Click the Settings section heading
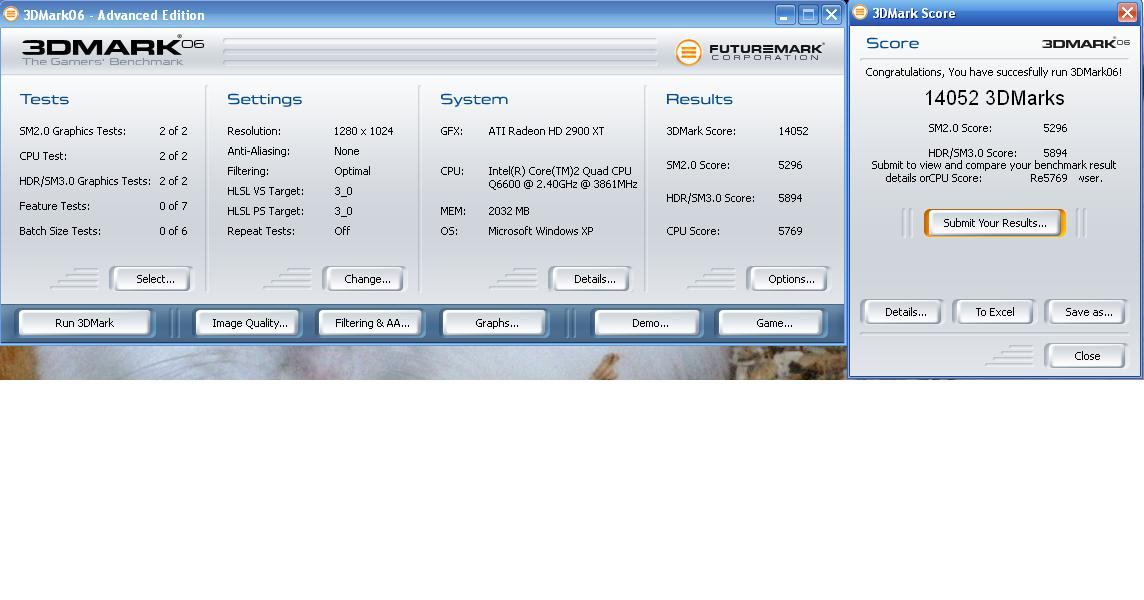Image resolution: width=1144 pixels, height=600 pixels. (x=264, y=99)
